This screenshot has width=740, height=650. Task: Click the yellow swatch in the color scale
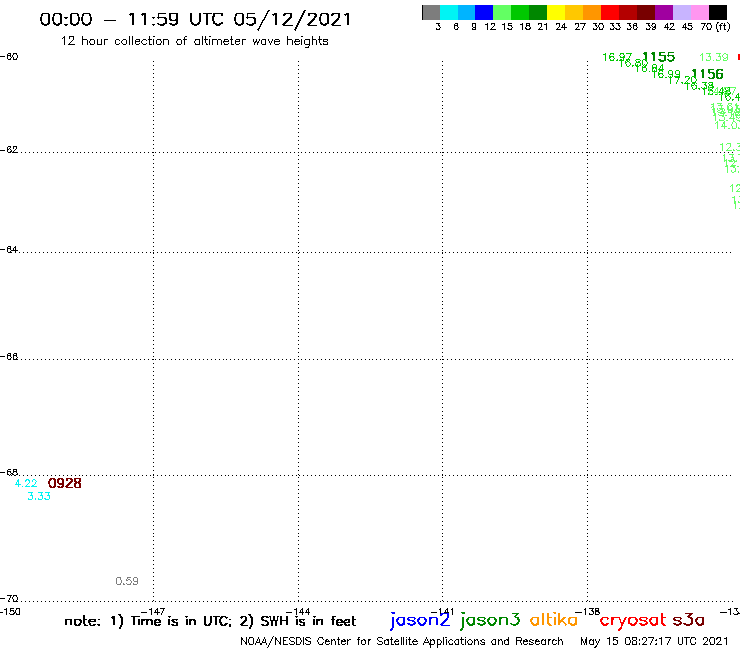[556, 12]
